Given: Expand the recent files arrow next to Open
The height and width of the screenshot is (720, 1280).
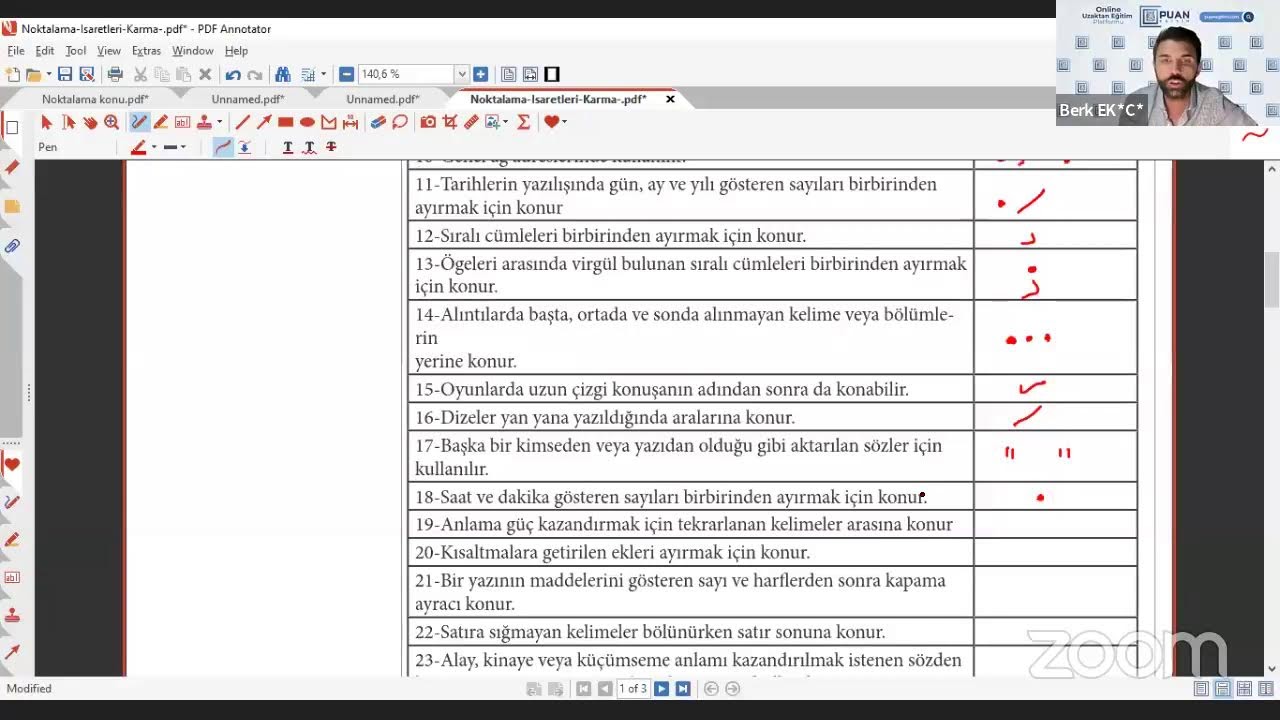Looking at the screenshot, I should pos(48,74).
